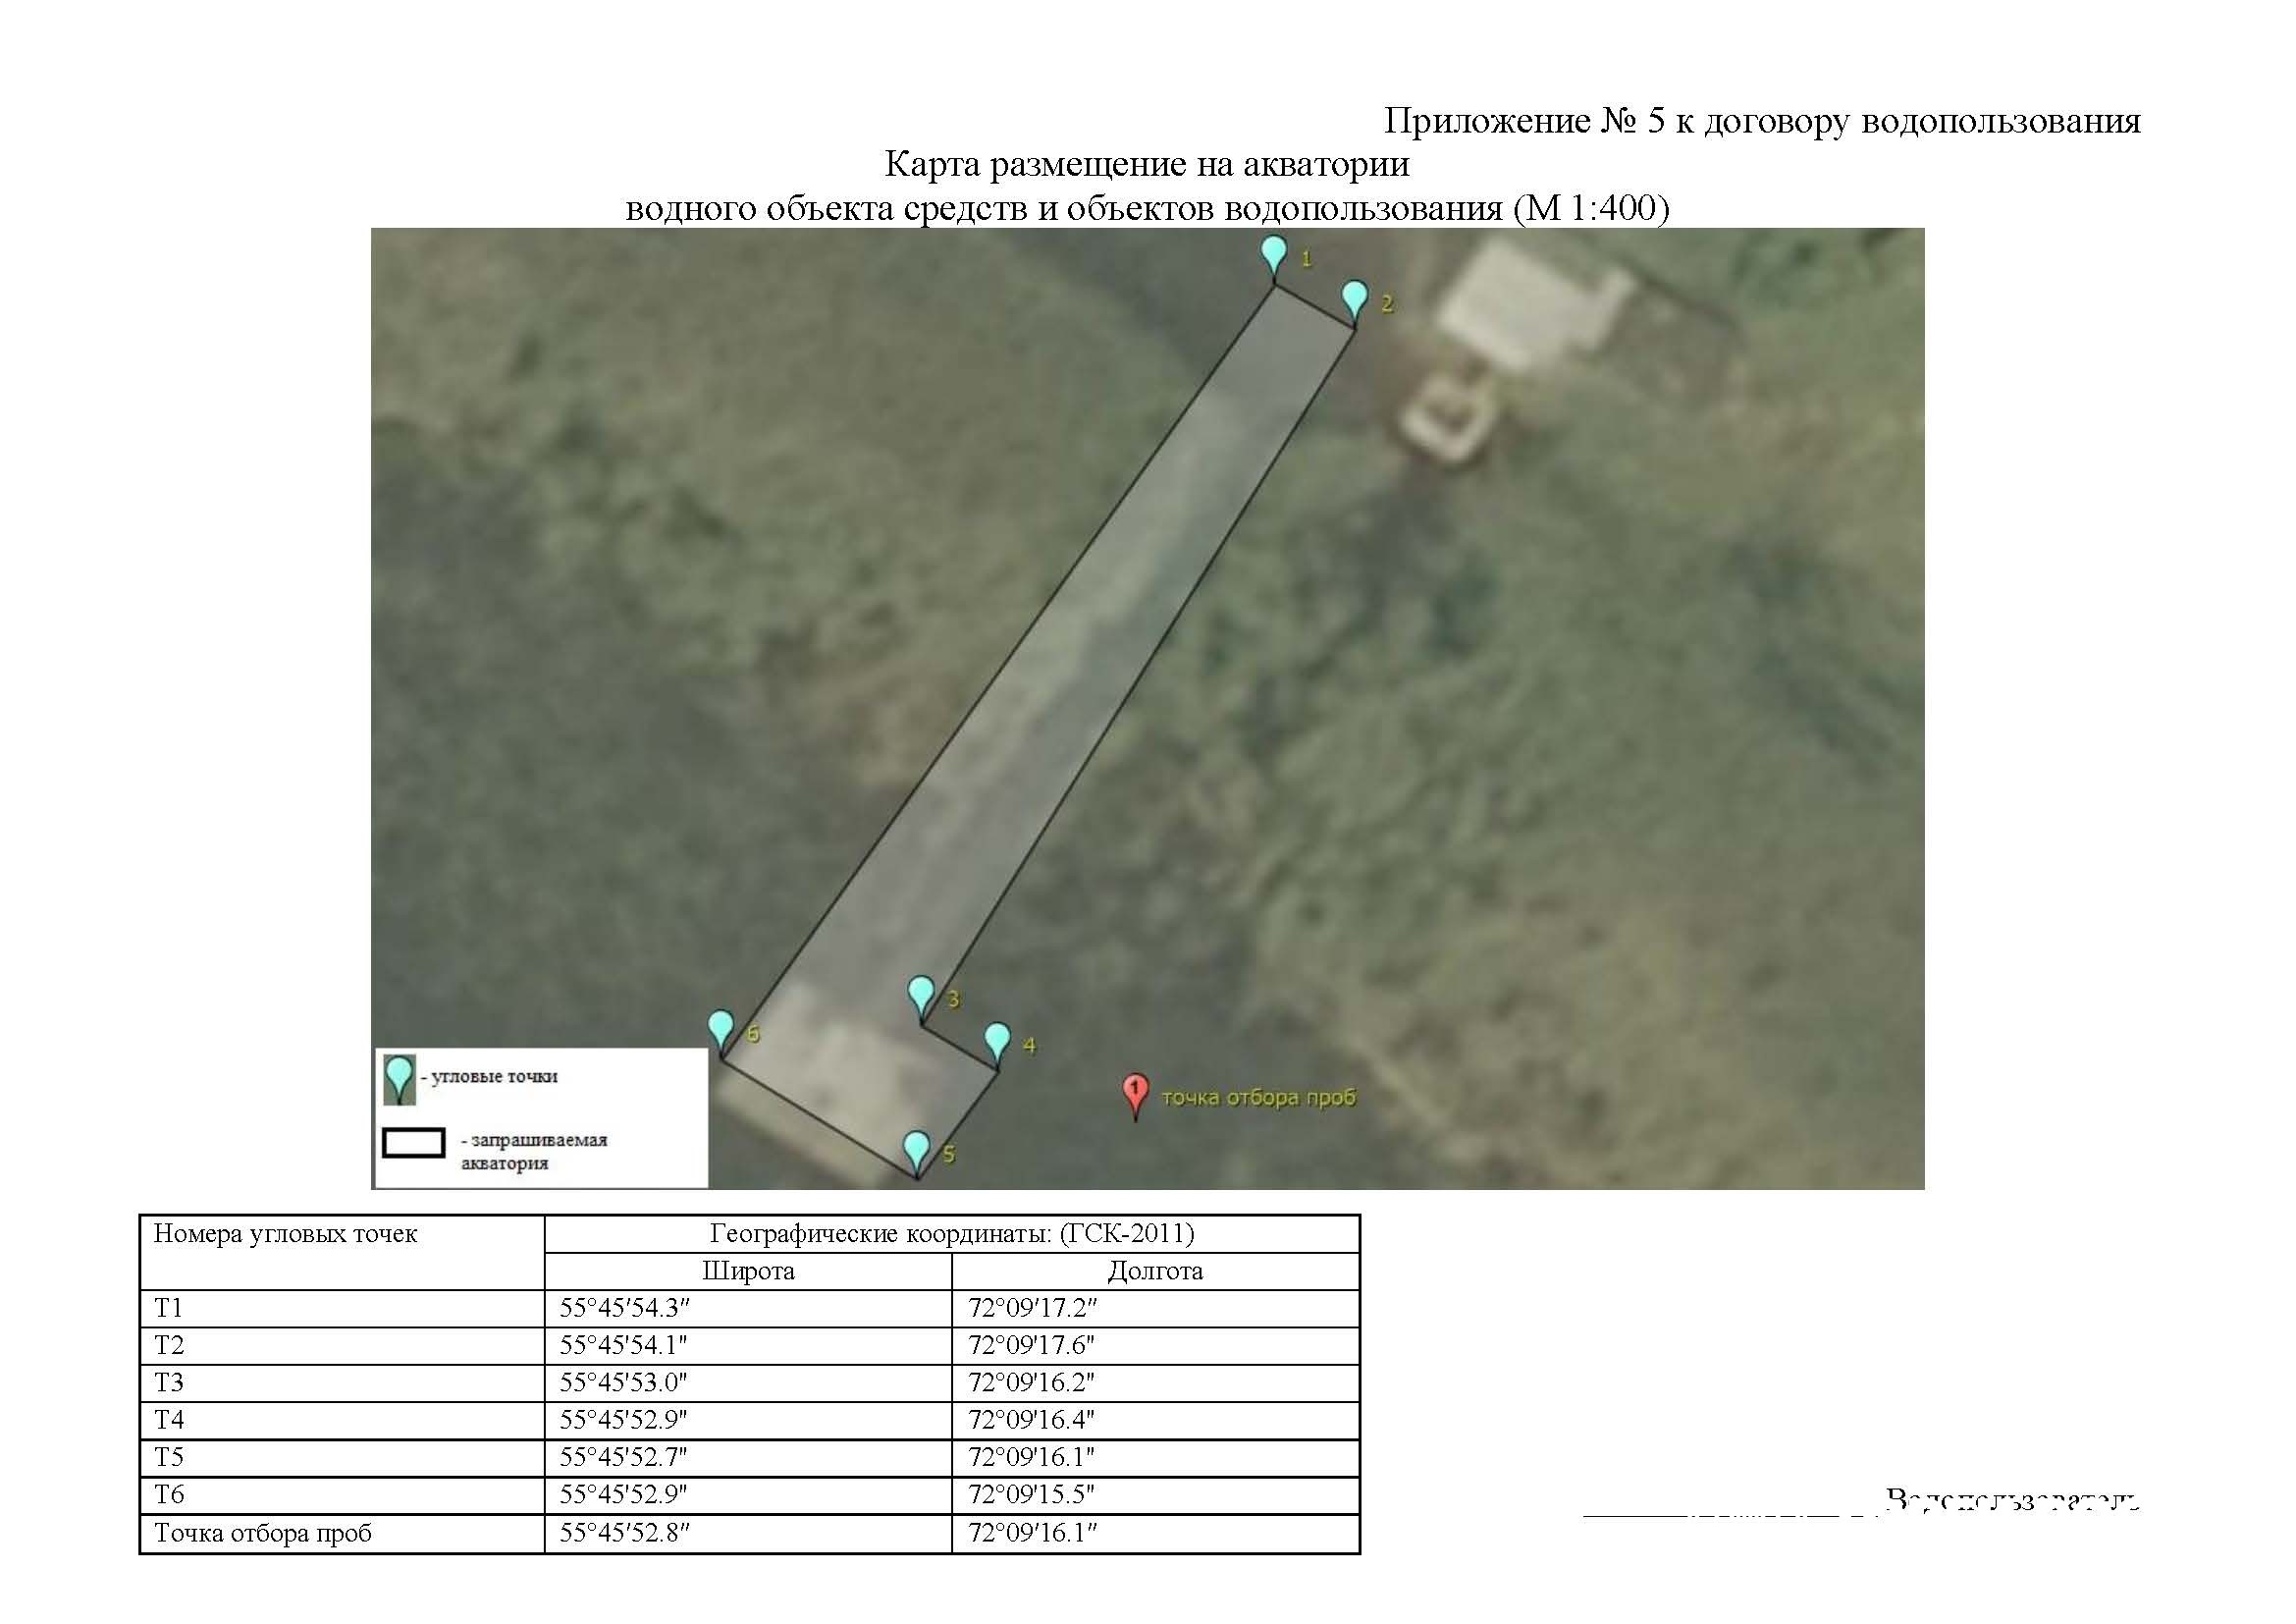Click cyan corner marker number 2
The width and height of the screenshot is (2296, 1624).
(1354, 298)
